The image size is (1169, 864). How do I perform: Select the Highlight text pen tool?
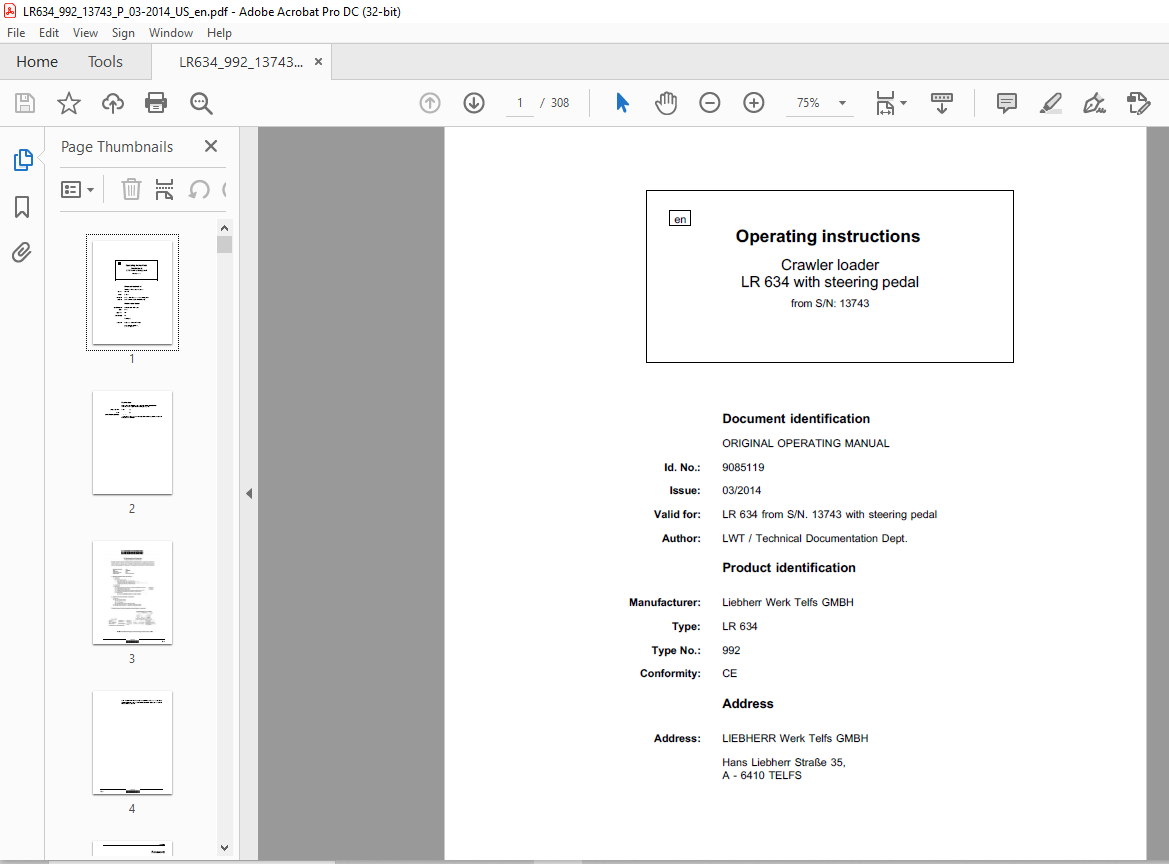point(1050,103)
